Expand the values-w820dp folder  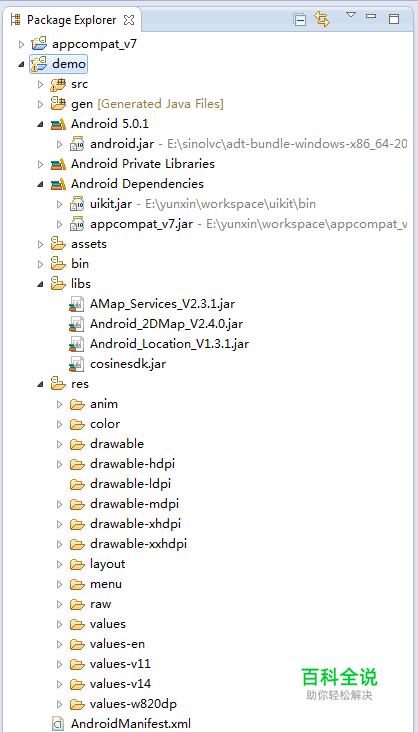point(59,704)
